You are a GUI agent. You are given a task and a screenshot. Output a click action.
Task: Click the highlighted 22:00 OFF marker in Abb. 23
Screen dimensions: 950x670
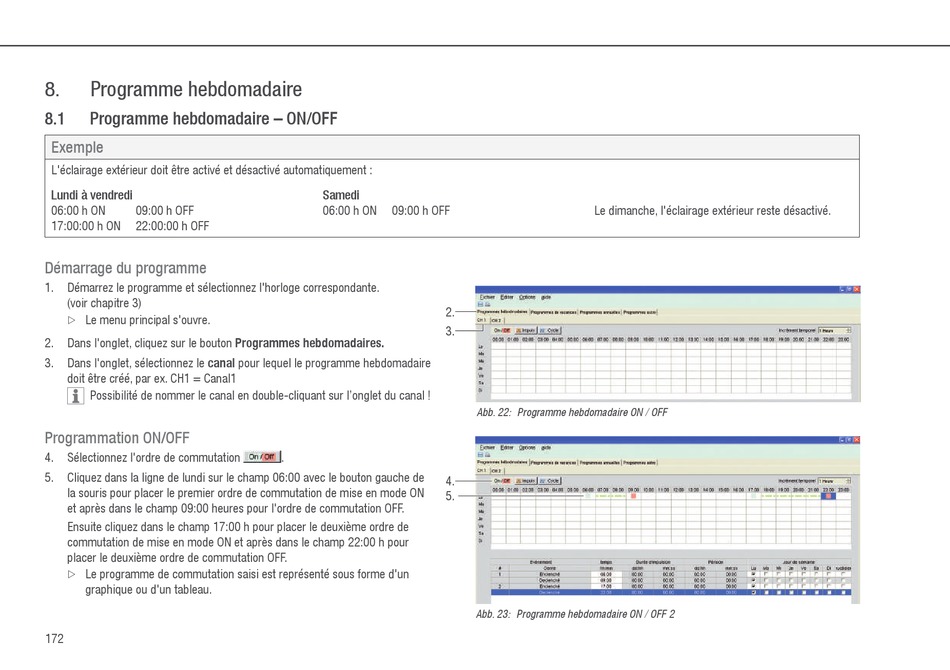point(828,496)
